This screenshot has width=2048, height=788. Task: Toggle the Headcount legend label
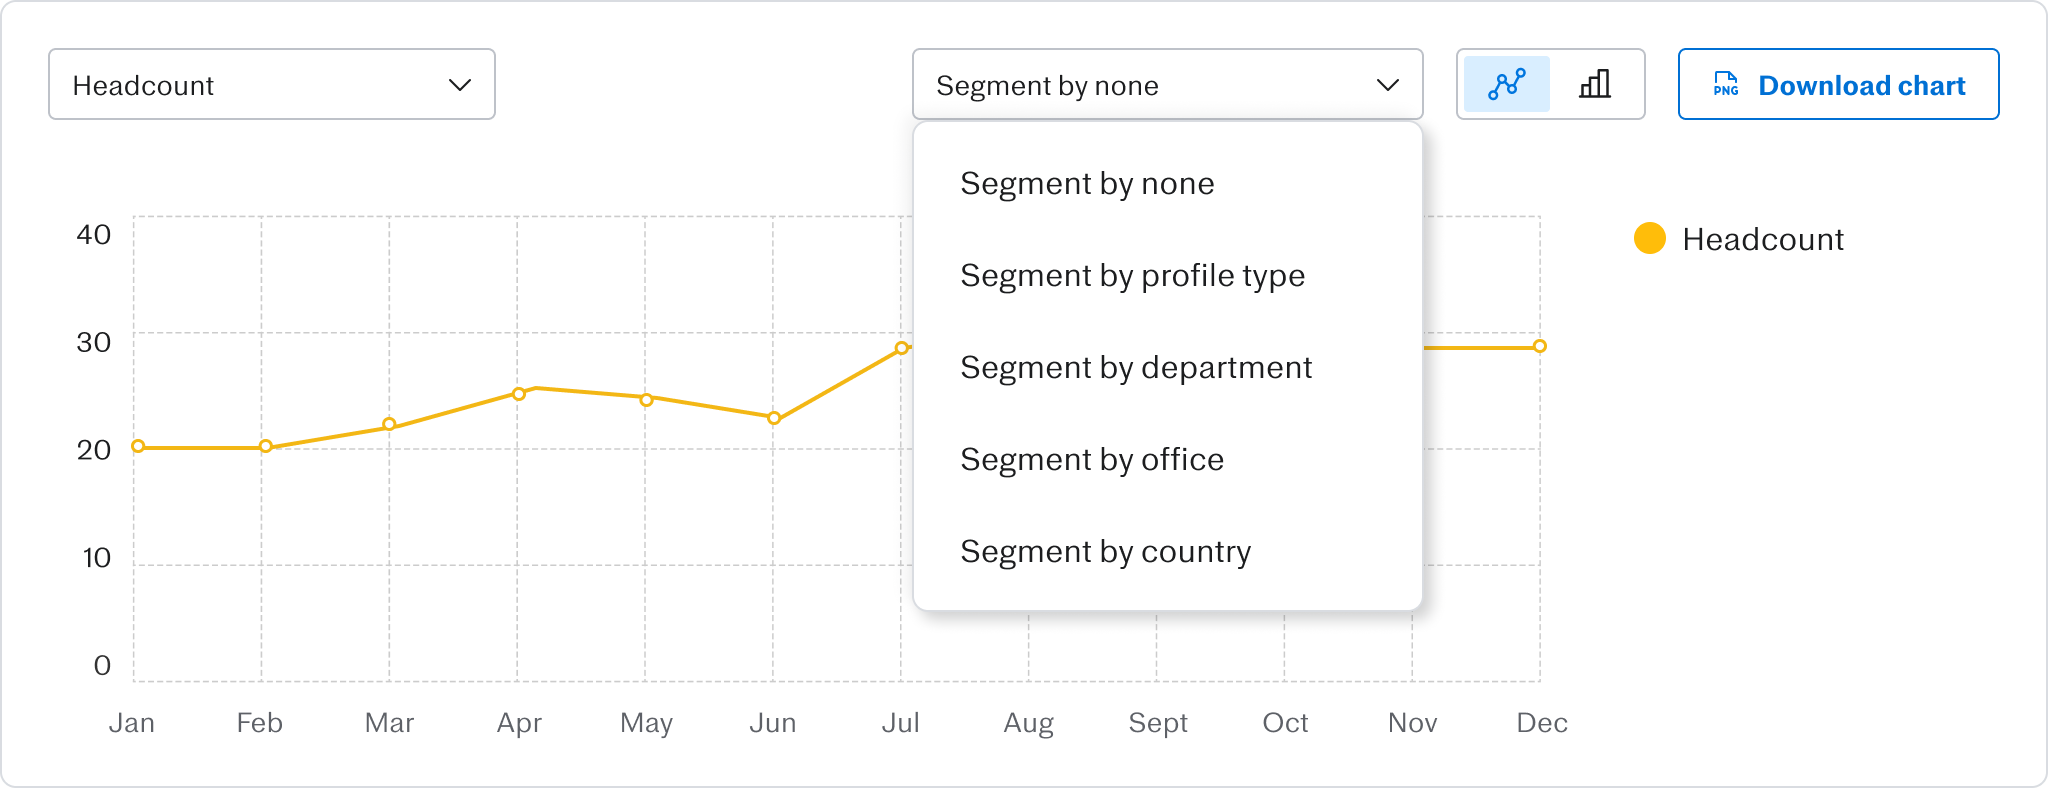pos(1762,240)
